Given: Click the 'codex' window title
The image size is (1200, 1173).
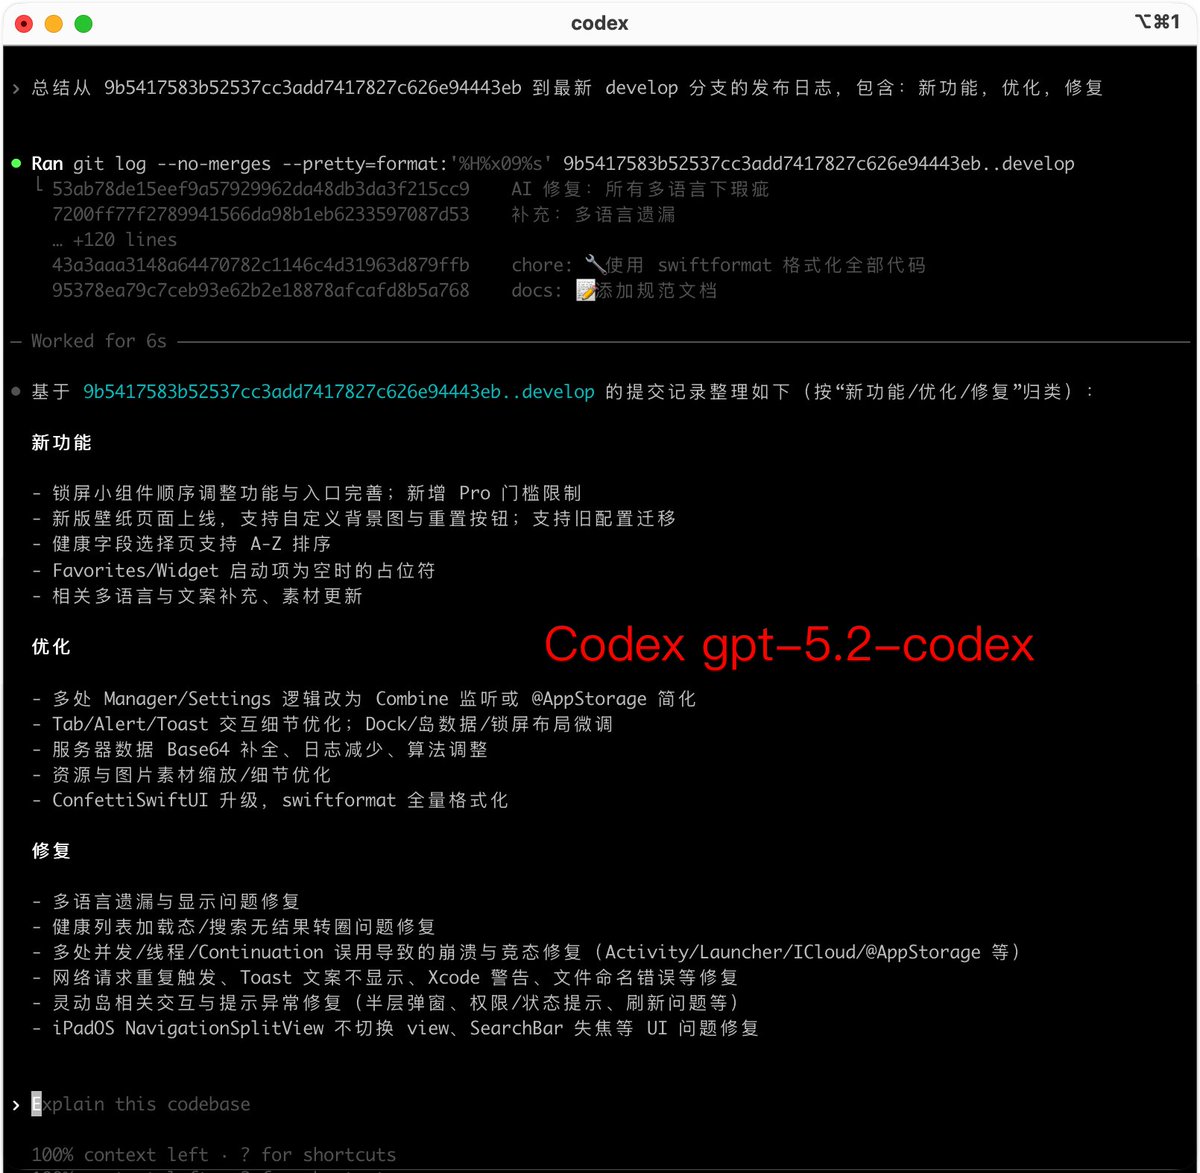Looking at the screenshot, I should click(599, 23).
